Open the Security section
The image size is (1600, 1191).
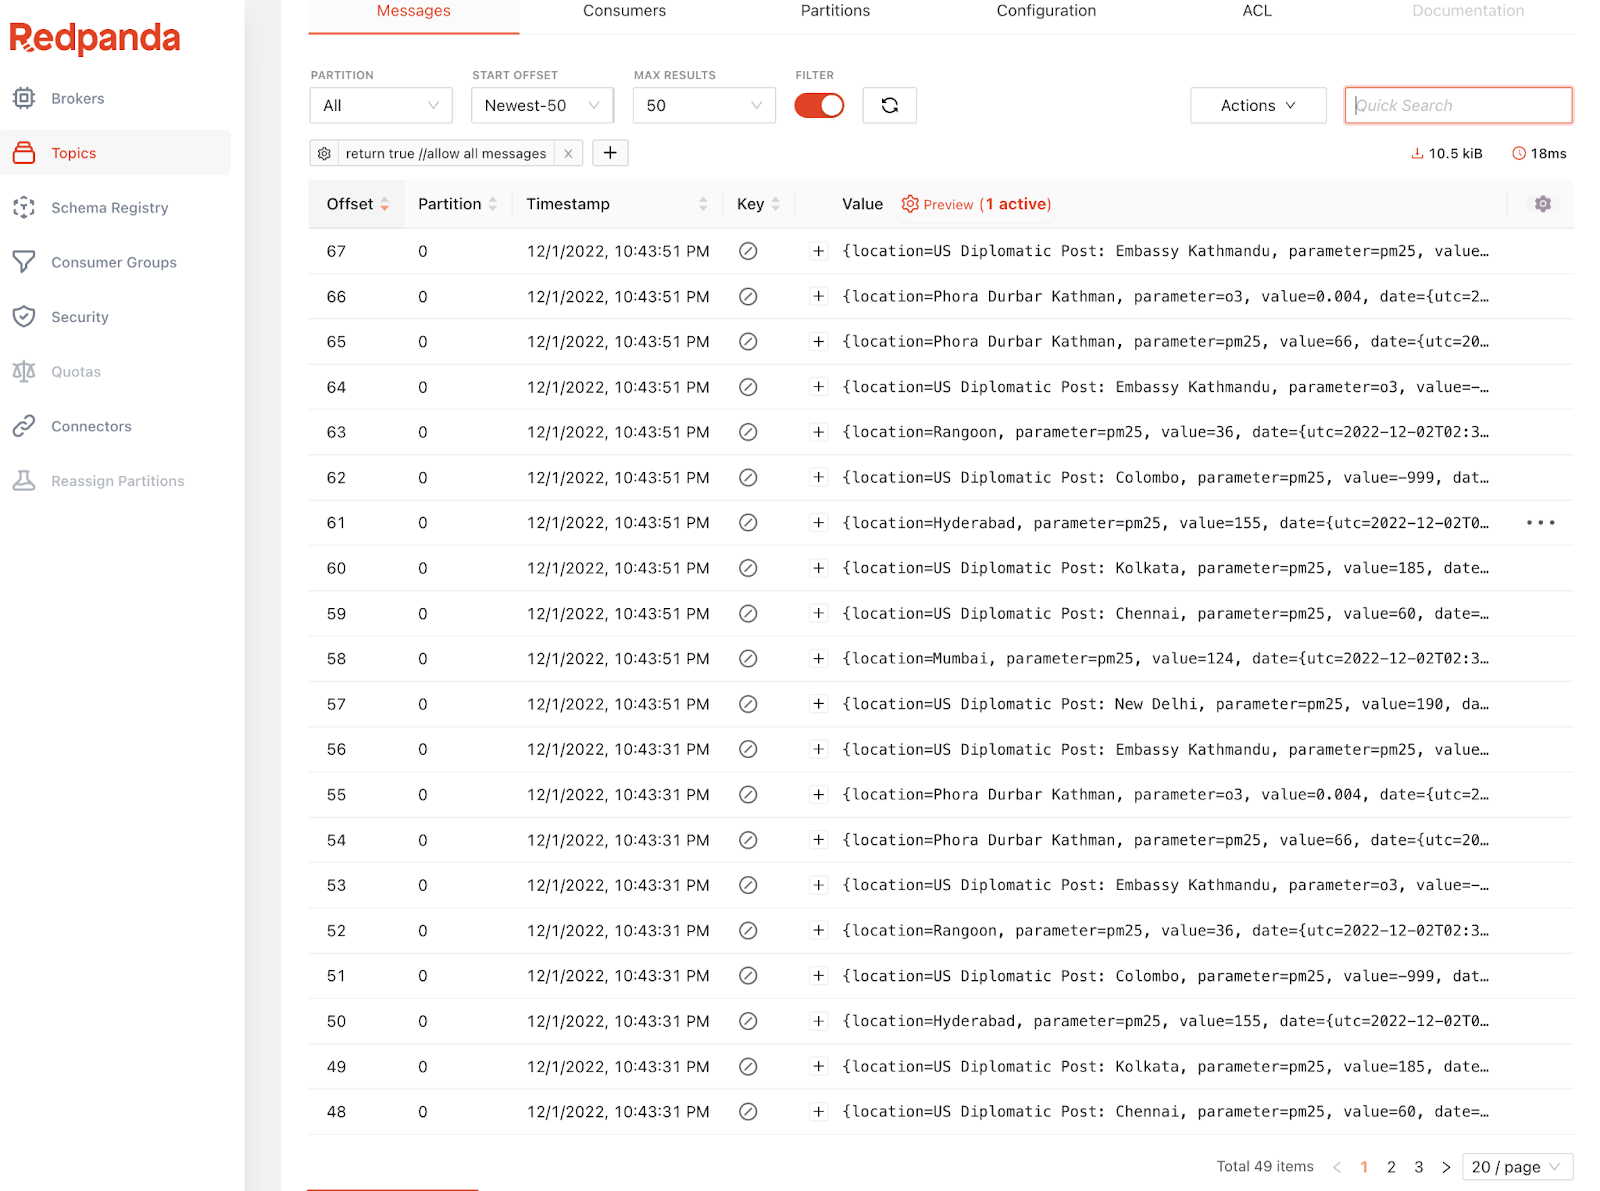click(x=80, y=317)
